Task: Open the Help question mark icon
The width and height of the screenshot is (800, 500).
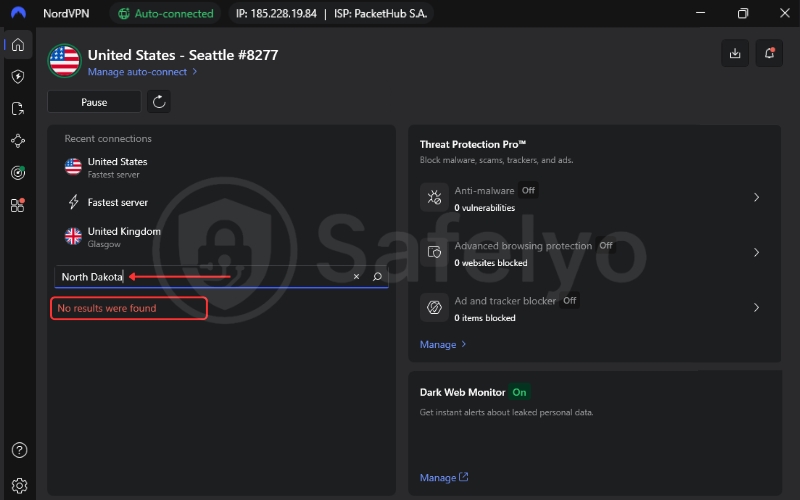Action: pyautogui.click(x=18, y=451)
